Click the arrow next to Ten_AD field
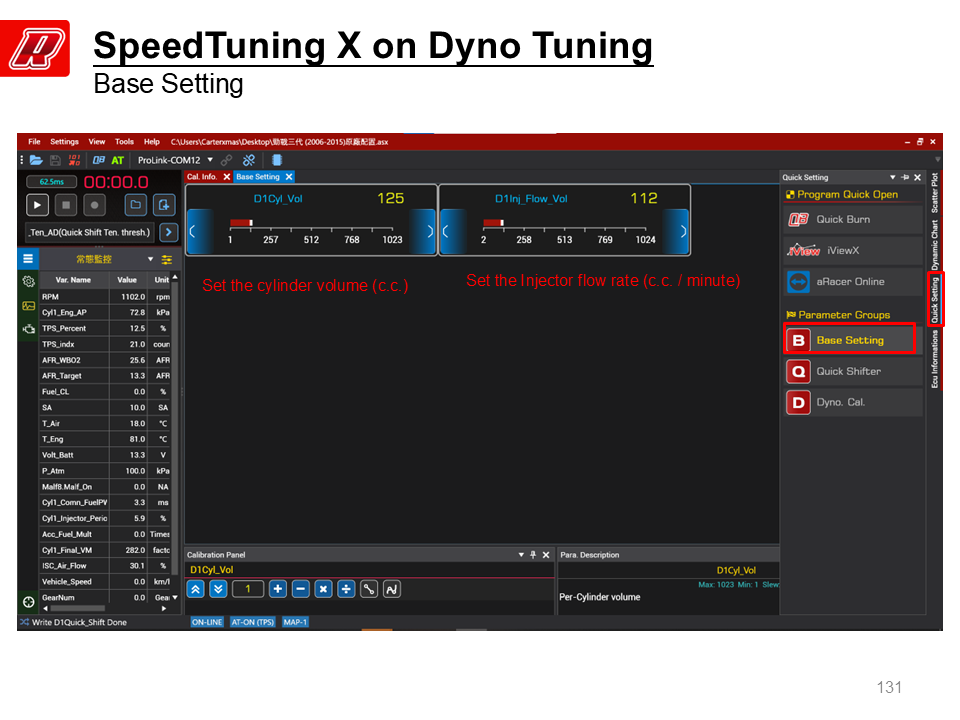 pos(168,233)
